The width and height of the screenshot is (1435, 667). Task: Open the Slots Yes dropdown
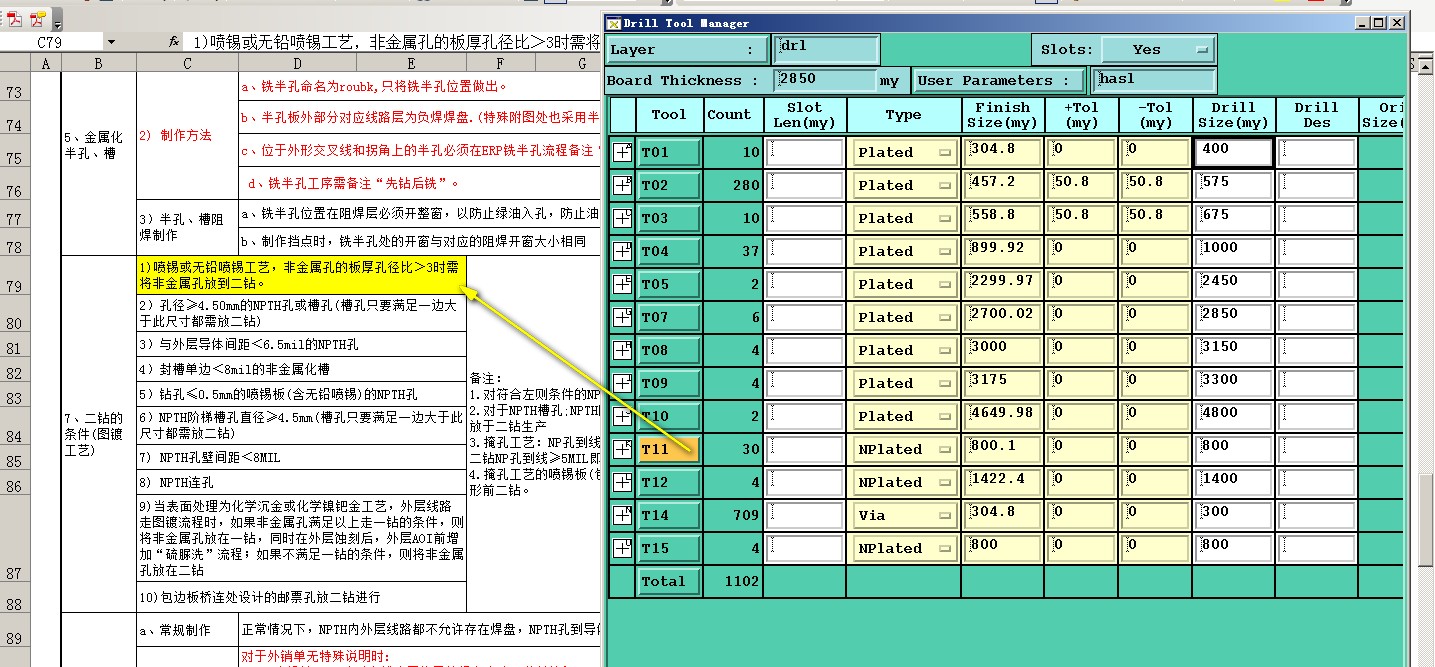1158,49
